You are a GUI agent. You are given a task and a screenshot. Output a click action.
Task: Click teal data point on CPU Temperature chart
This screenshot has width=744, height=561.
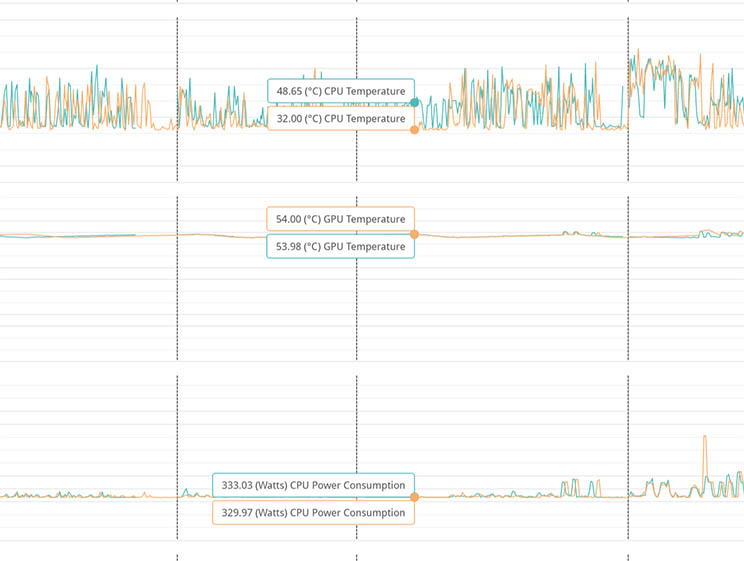[414, 102]
